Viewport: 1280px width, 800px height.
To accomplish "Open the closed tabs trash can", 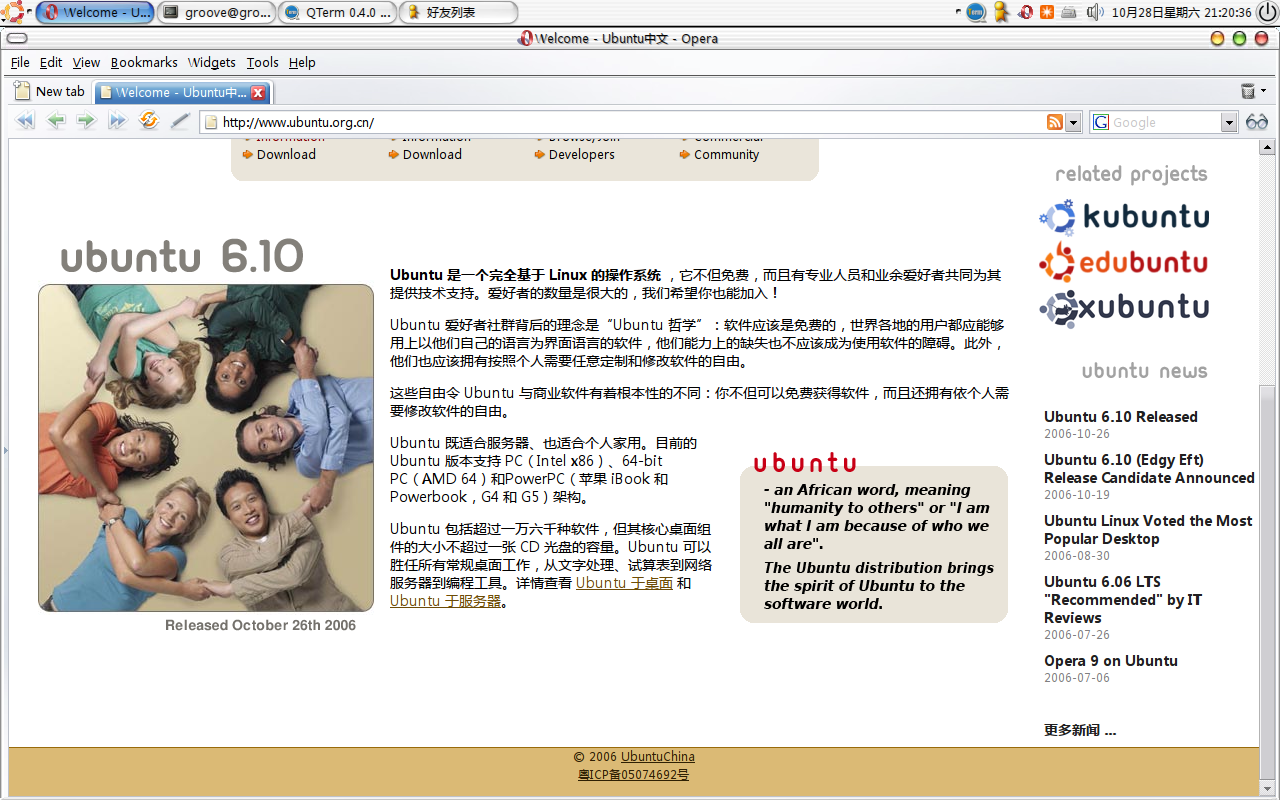I will coord(1247,92).
